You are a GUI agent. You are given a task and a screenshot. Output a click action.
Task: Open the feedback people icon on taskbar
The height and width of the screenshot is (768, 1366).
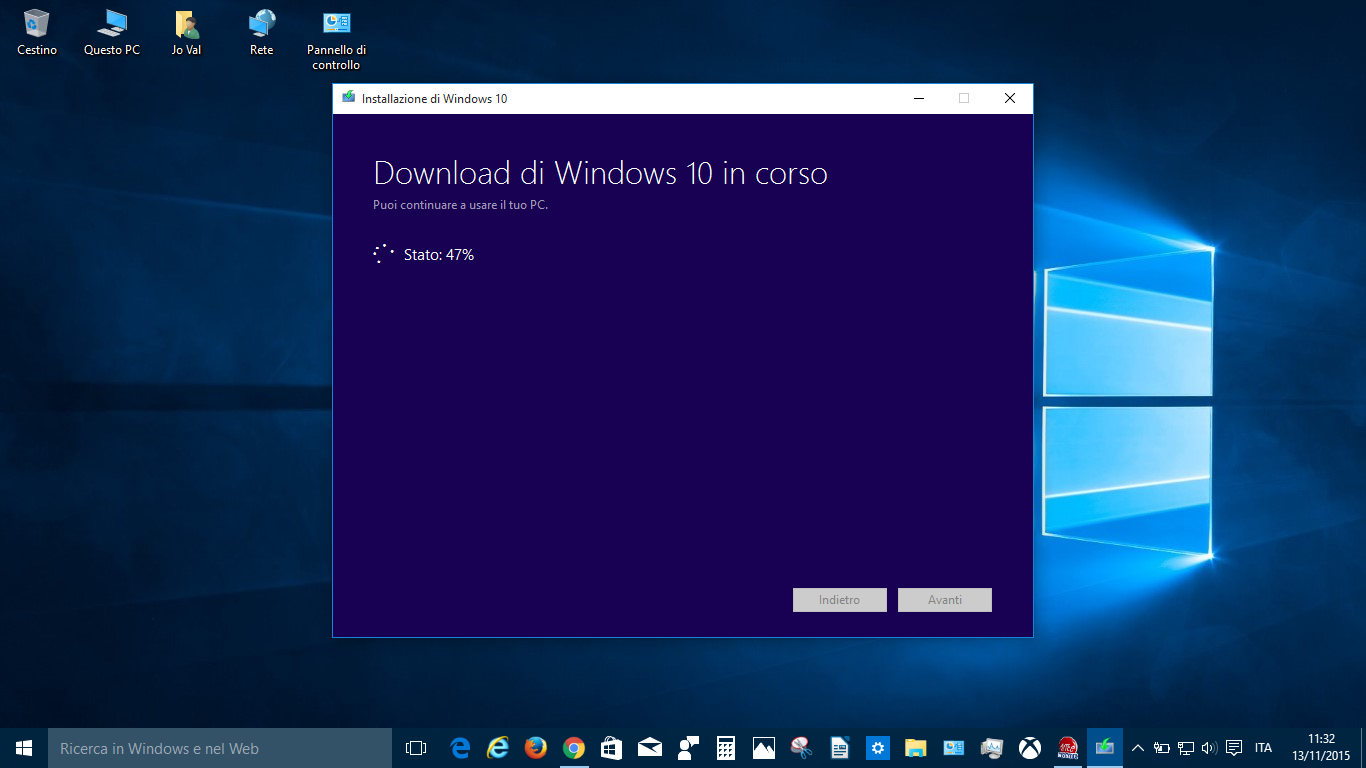point(688,748)
